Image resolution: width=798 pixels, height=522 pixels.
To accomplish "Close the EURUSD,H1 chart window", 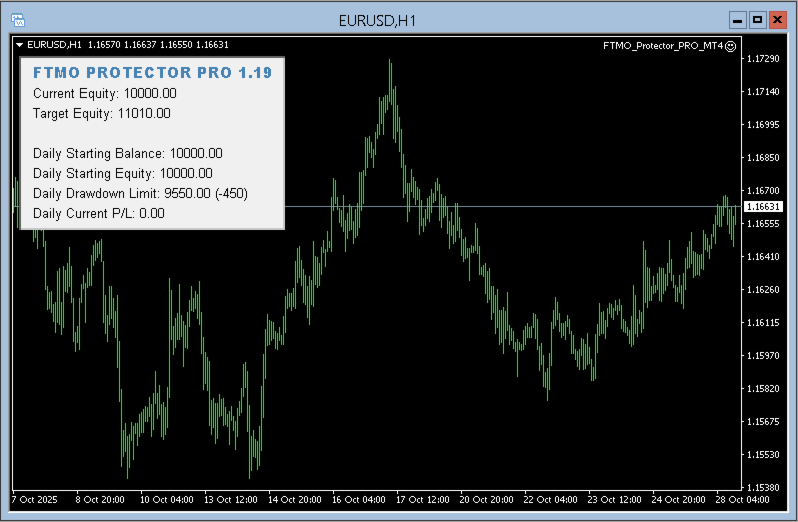I will click(778, 20).
